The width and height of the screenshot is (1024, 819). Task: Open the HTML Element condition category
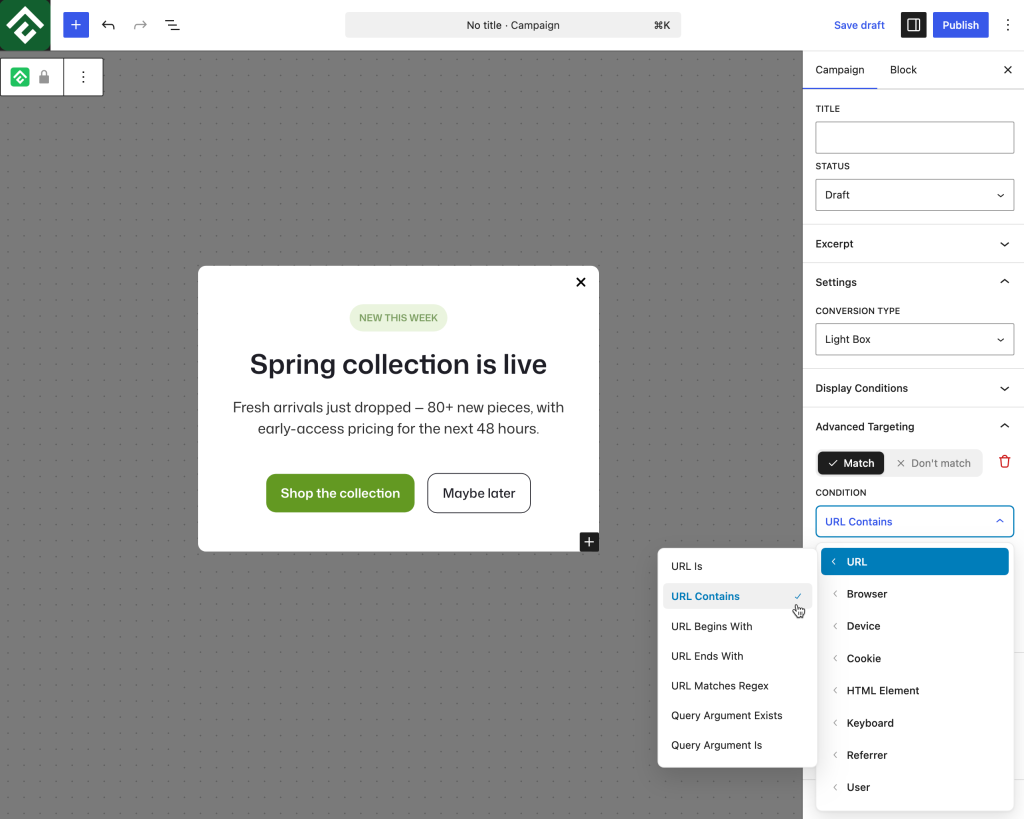point(914,690)
